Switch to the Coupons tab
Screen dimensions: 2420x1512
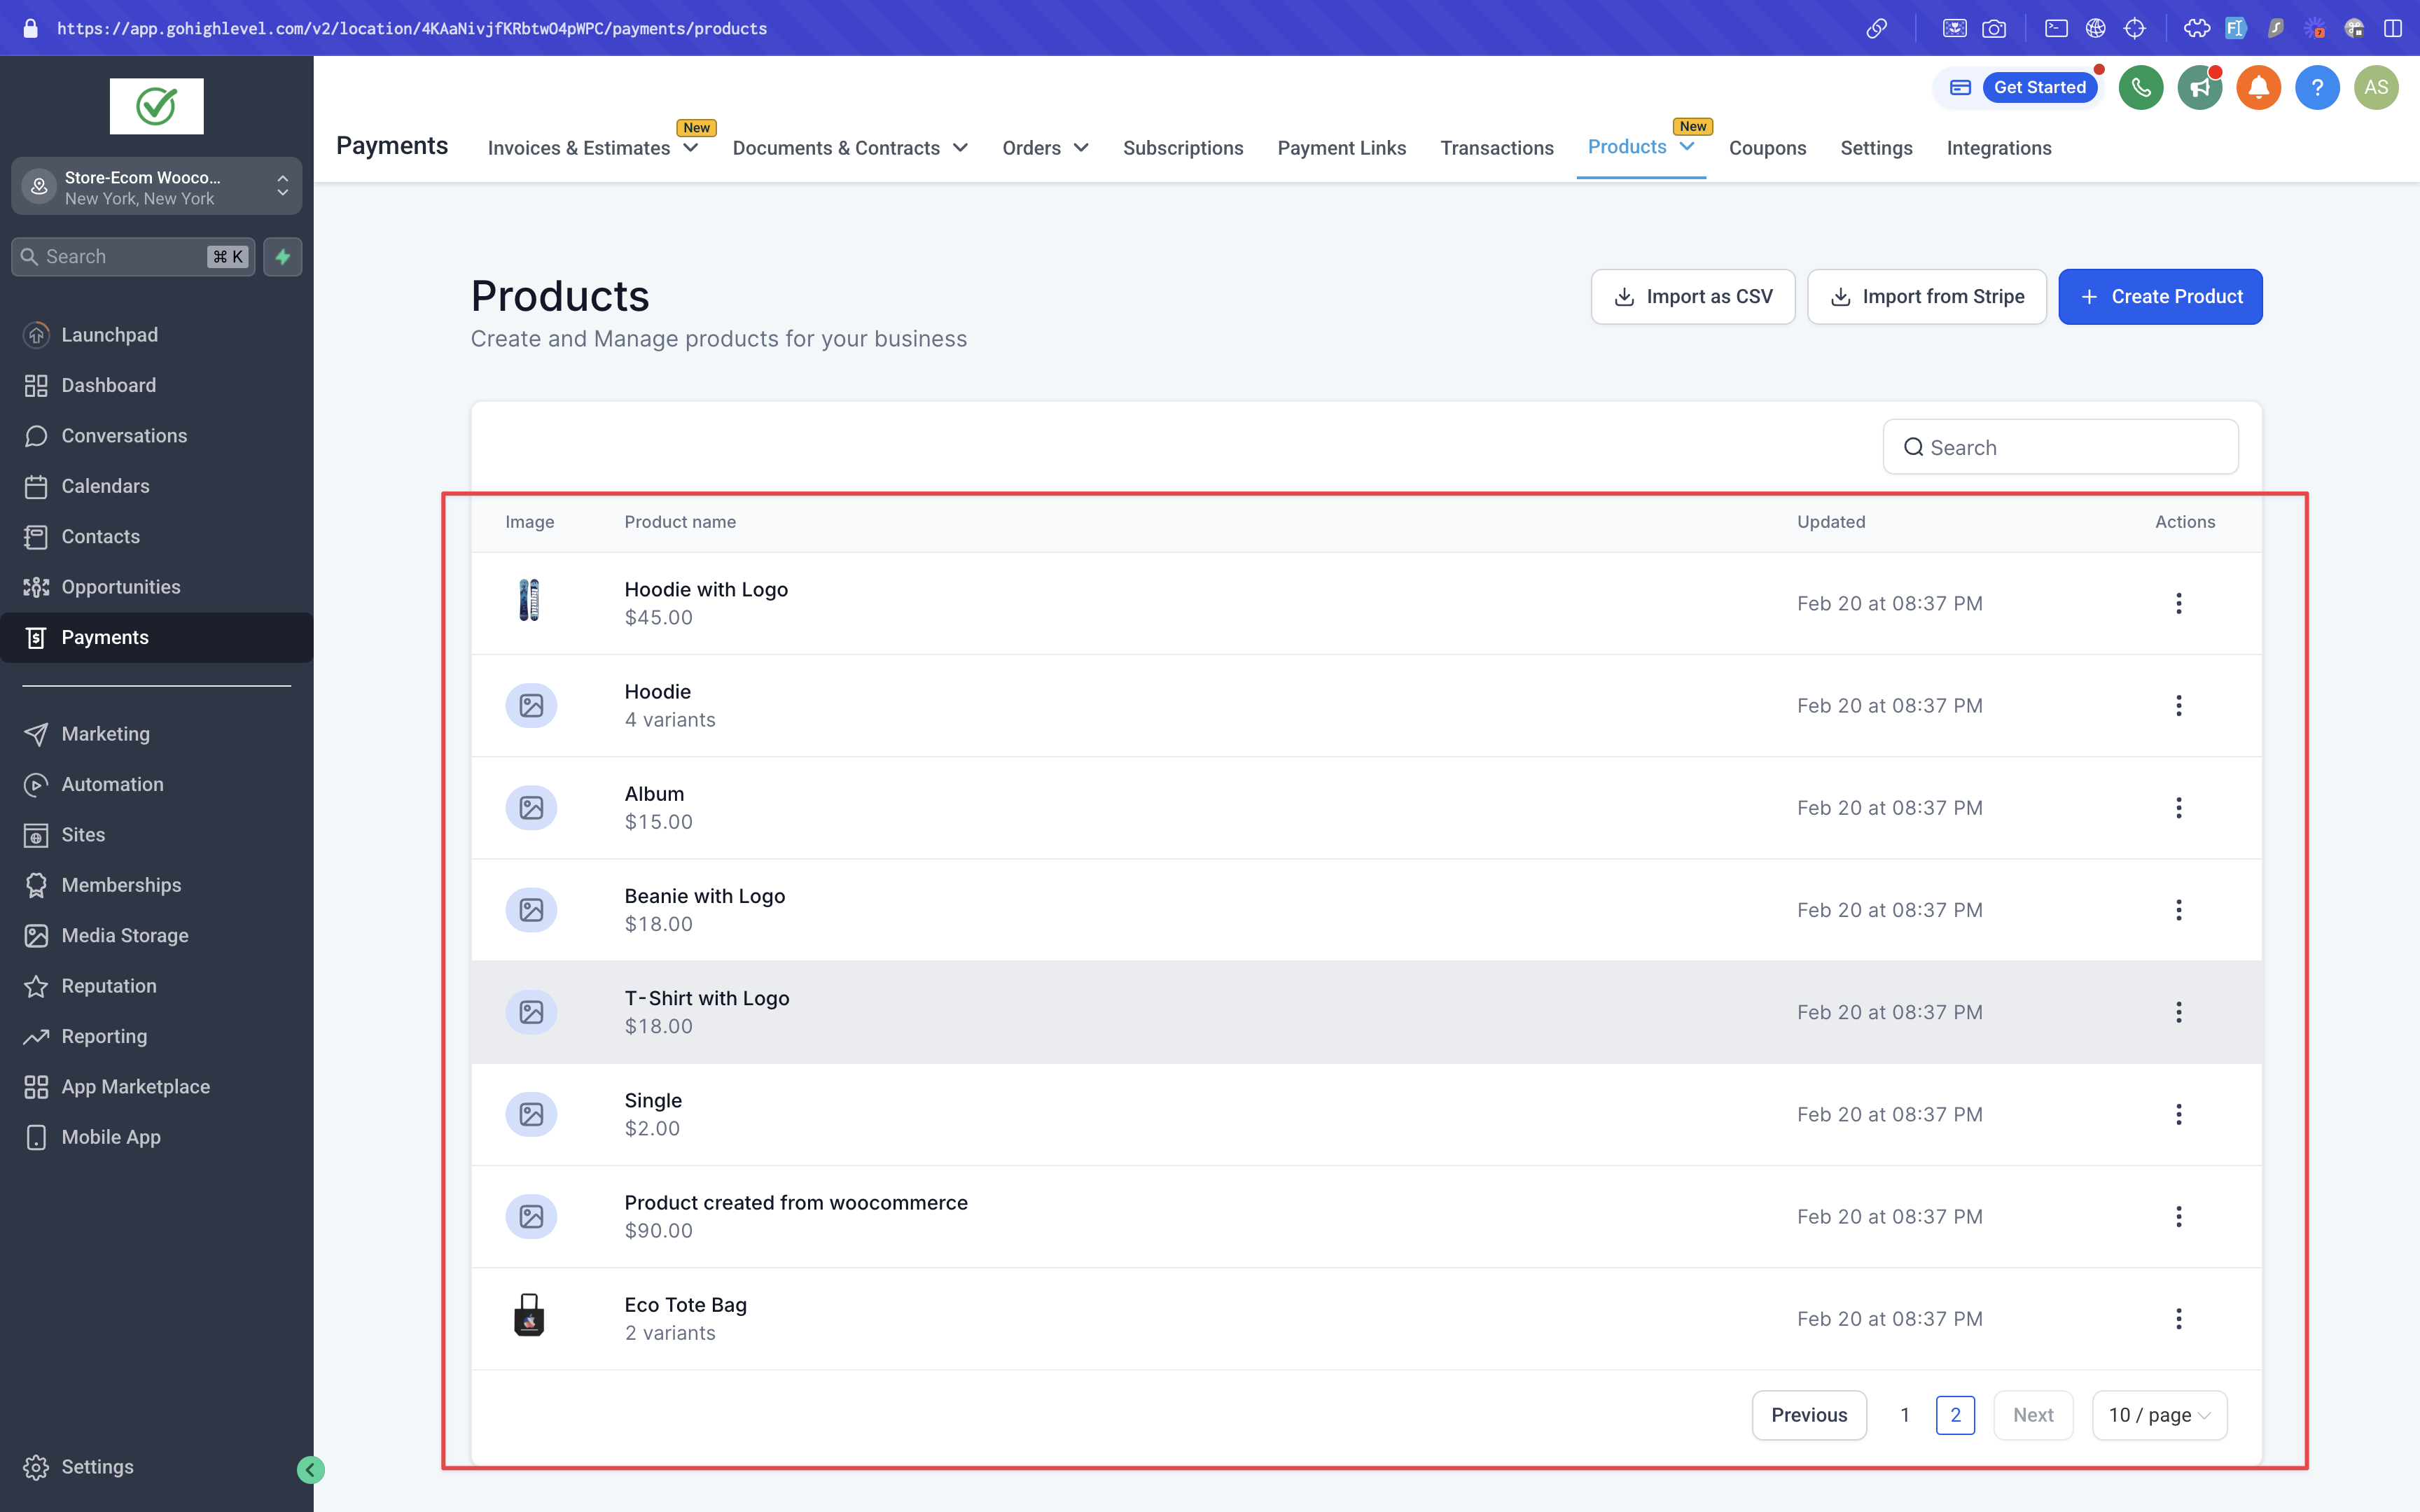point(1767,148)
